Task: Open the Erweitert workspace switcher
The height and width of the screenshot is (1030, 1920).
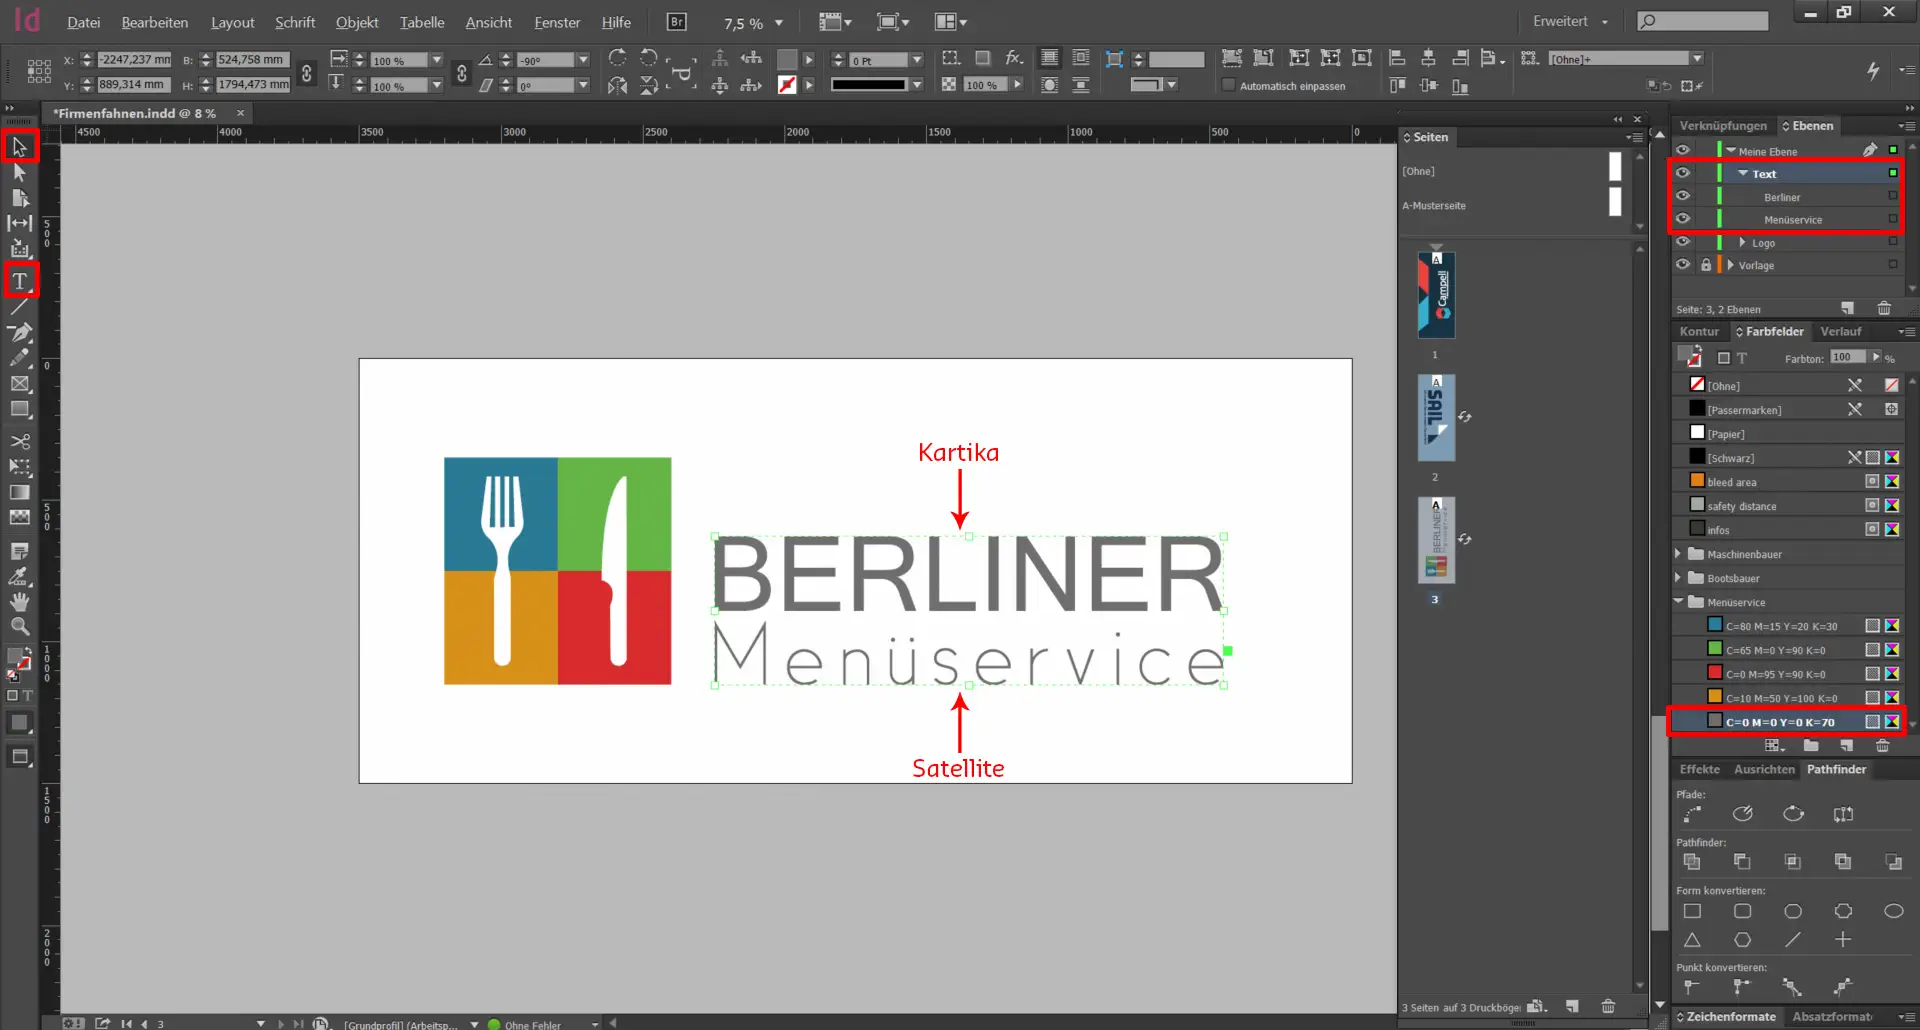Action: coord(1570,21)
